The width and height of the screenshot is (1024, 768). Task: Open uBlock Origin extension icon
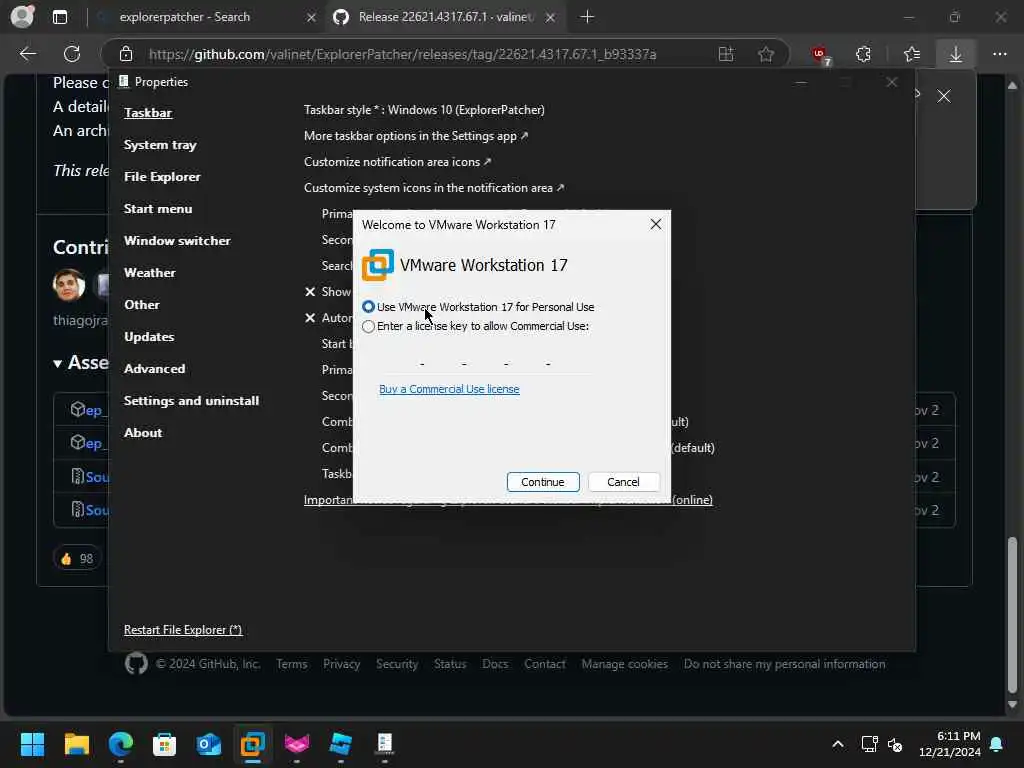click(x=820, y=55)
